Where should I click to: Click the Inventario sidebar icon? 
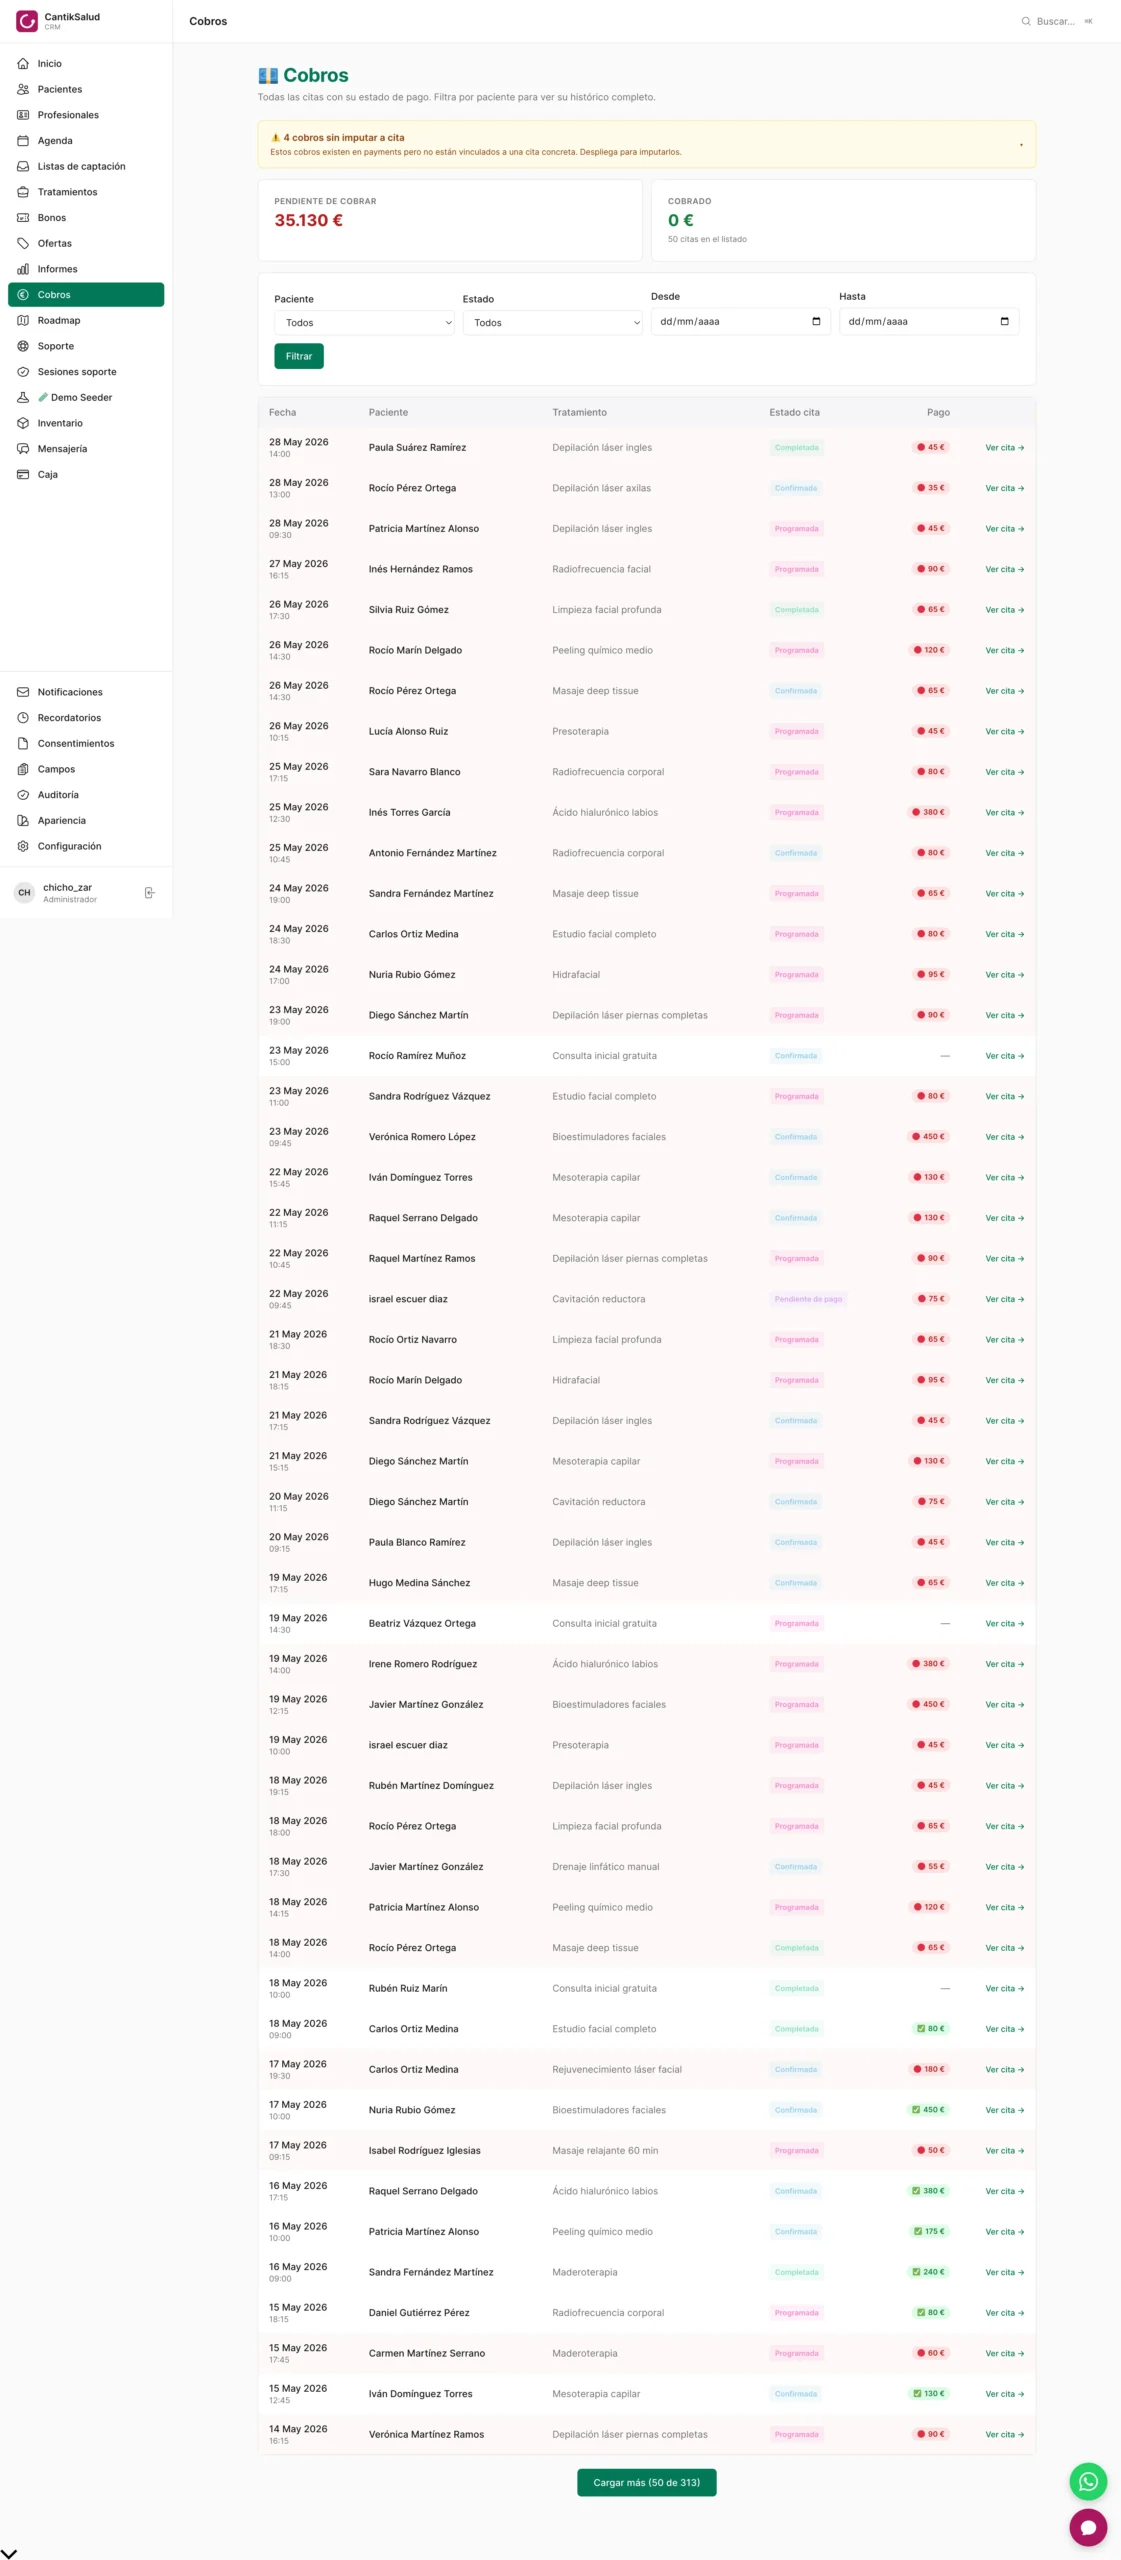(23, 423)
